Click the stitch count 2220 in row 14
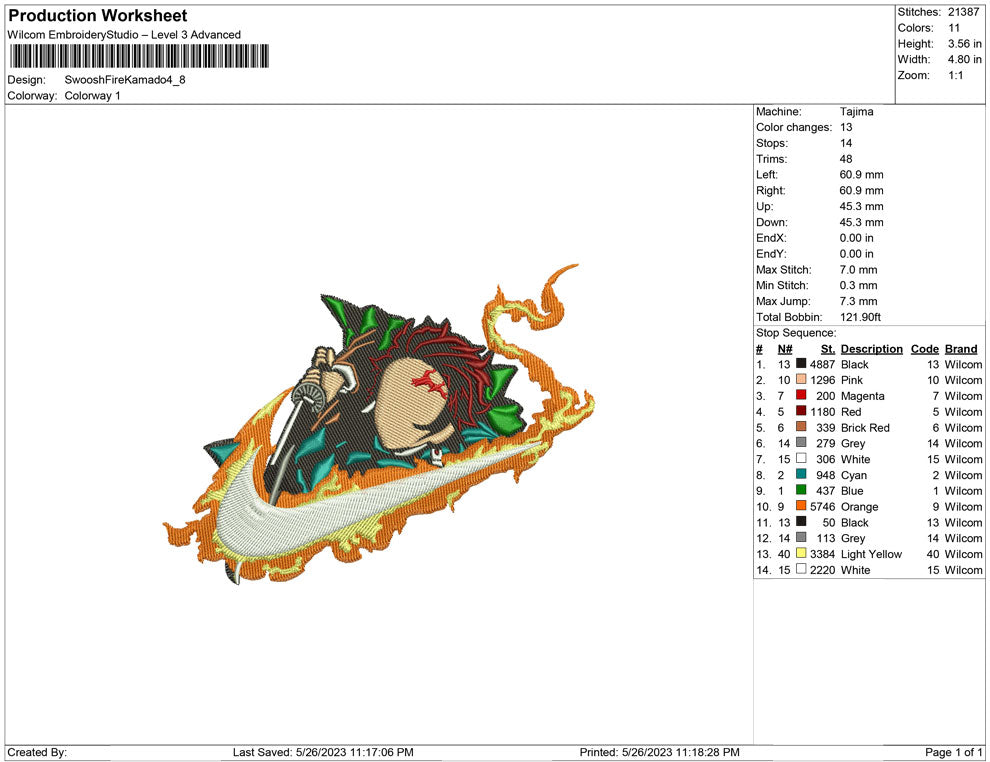Image resolution: width=990 pixels, height=762 pixels. [x=822, y=569]
